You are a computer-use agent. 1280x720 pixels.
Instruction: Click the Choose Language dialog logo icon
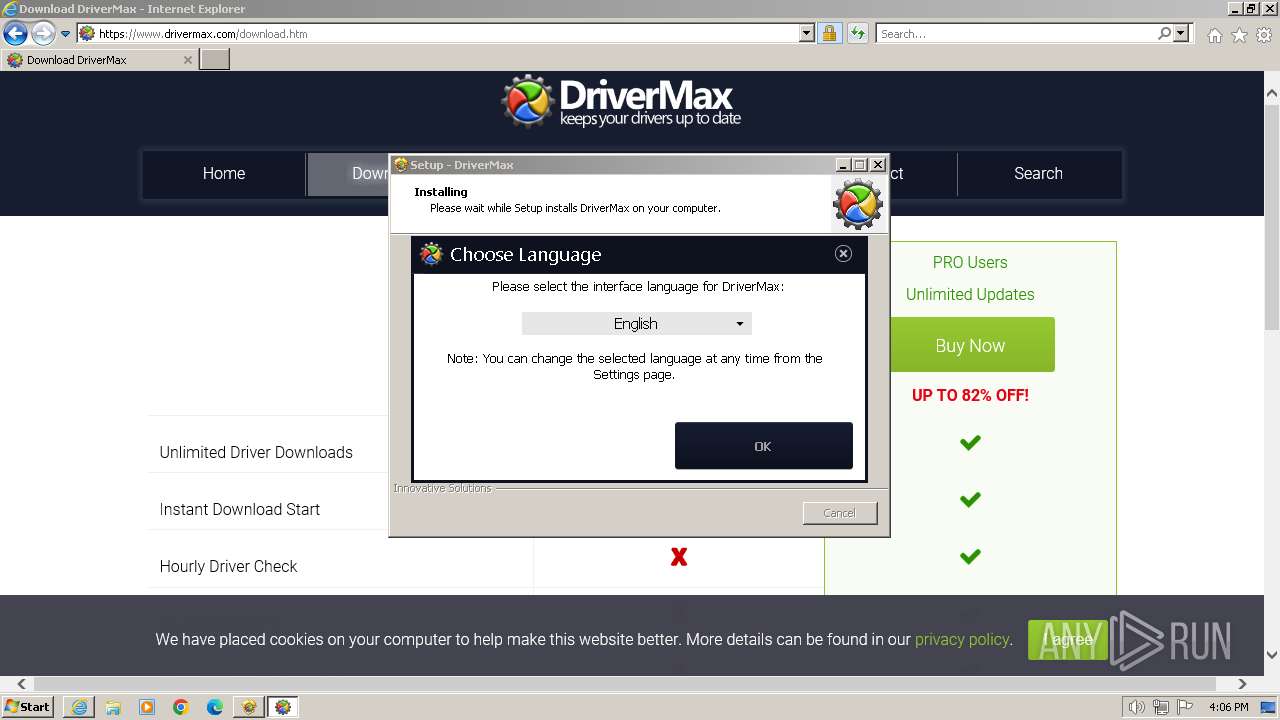(x=431, y=254)
